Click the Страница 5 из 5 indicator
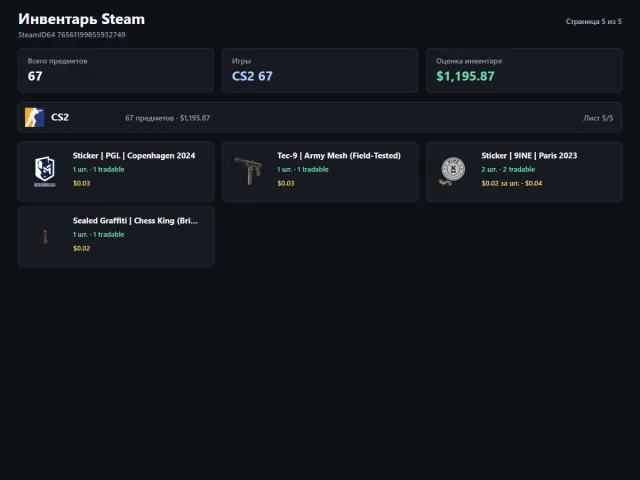The width and height of the screenshot is (640, 480). (593, 21)
